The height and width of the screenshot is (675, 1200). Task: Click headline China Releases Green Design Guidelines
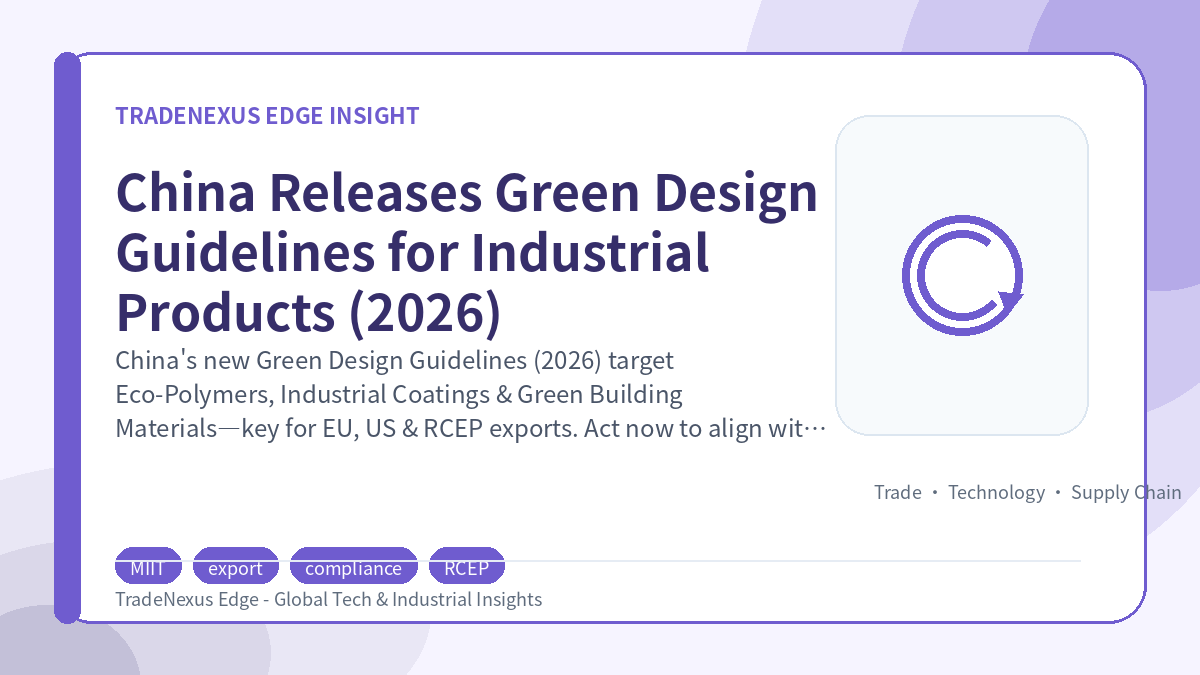coord(467,252)
